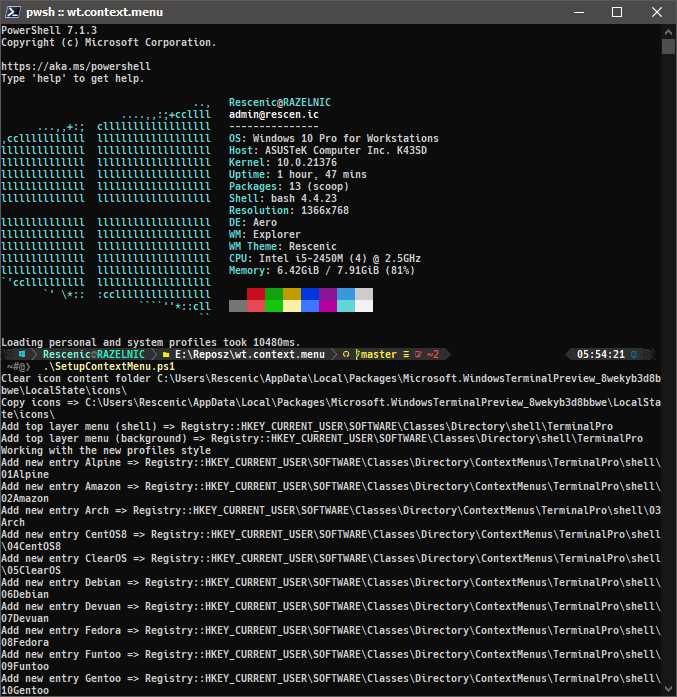This screenshot has width=677, height=697.
Task: Click the Add new entry Funtoo line
Action: coord(331,661)
